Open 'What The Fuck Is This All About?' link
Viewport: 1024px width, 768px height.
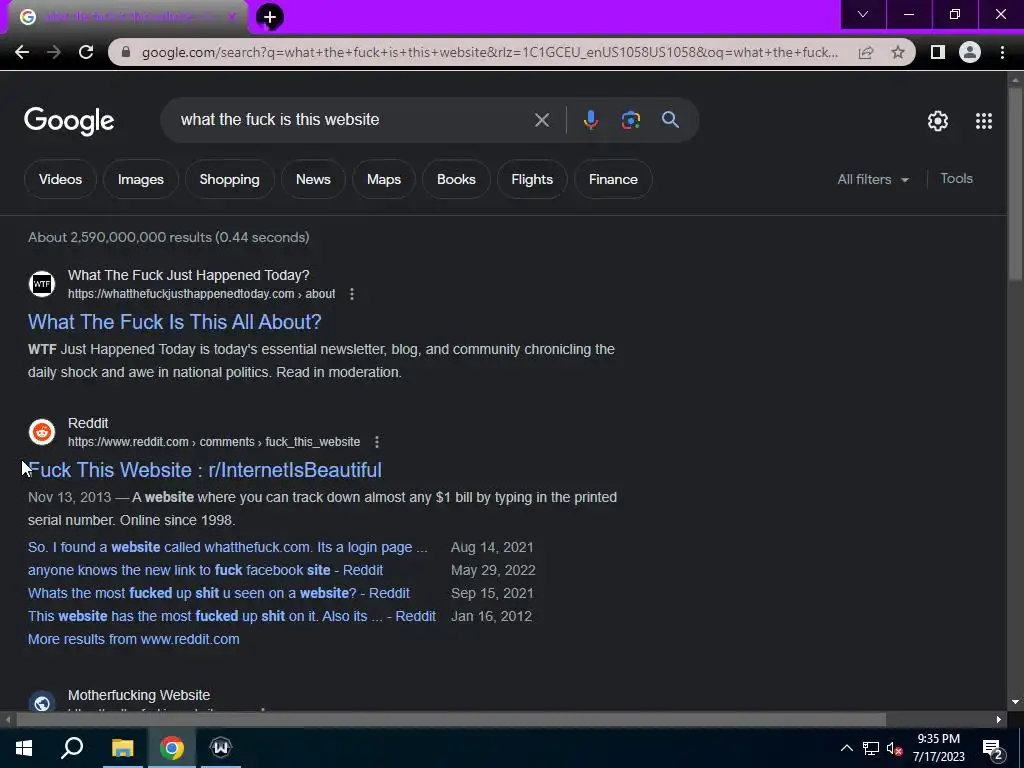(x=174, y=322)
